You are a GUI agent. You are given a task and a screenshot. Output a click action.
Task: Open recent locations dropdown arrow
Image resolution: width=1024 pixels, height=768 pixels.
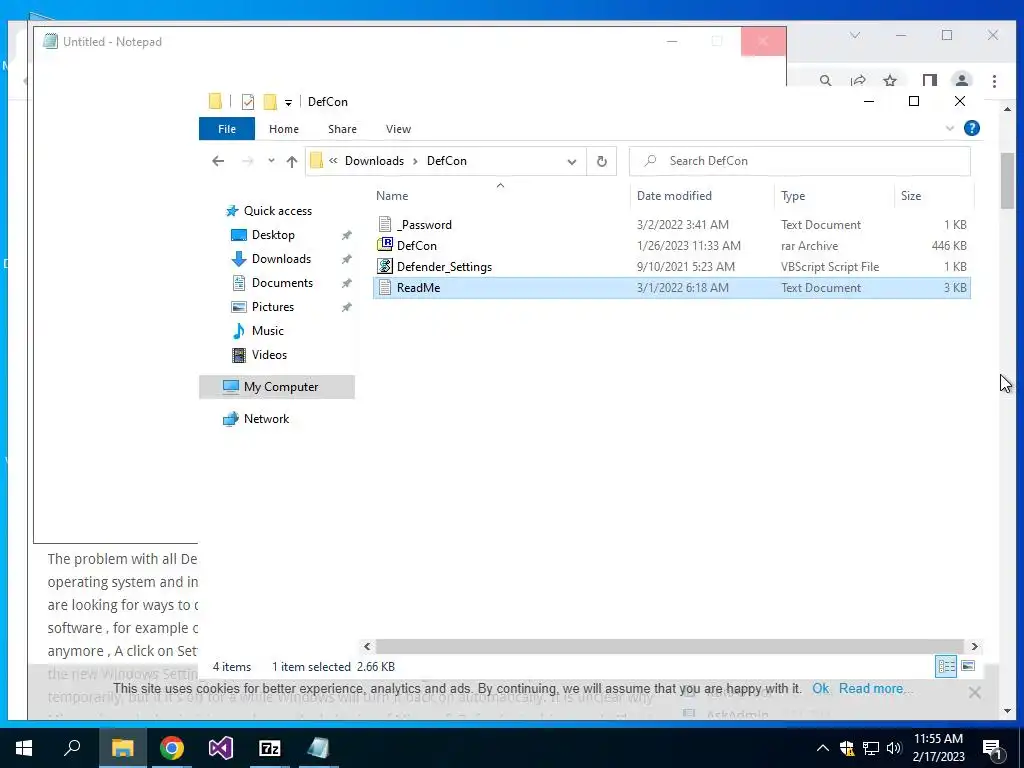tap(271, 161)
